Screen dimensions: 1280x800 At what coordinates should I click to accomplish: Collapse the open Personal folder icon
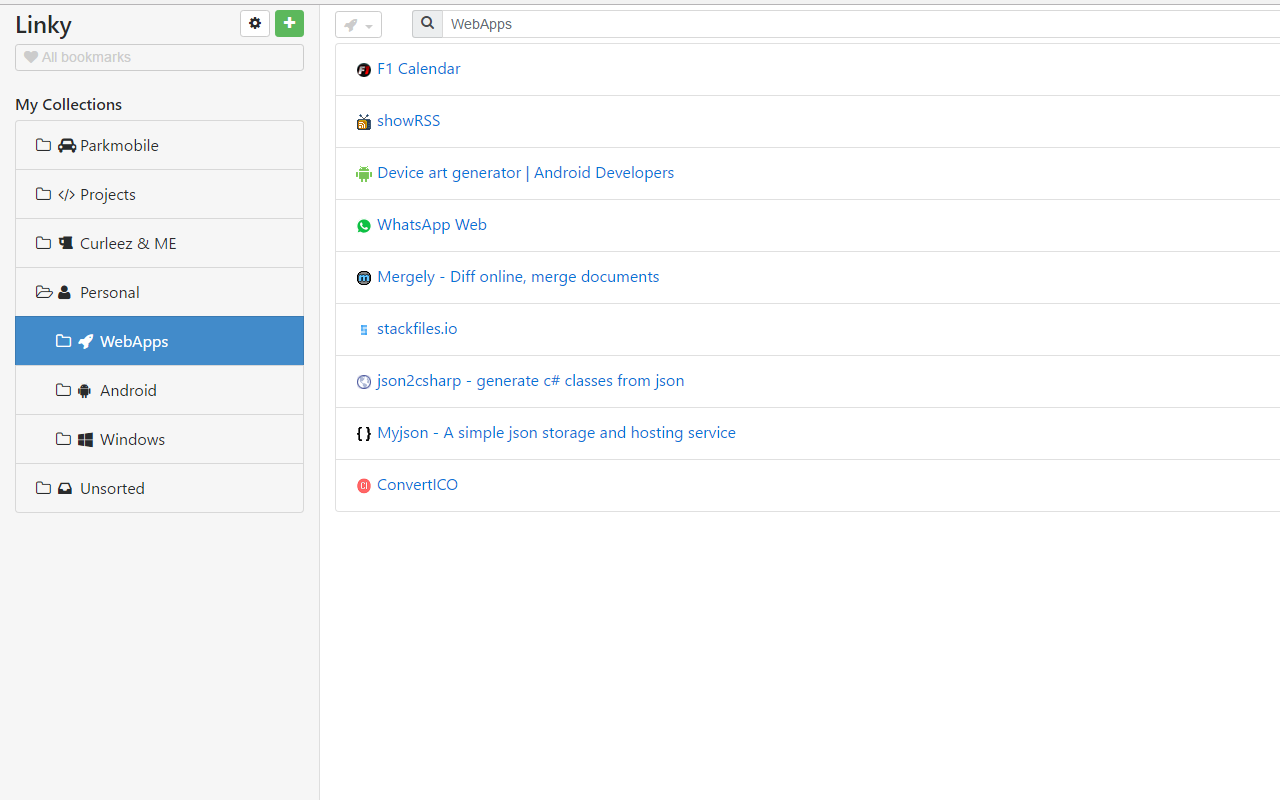pos(44,292)
